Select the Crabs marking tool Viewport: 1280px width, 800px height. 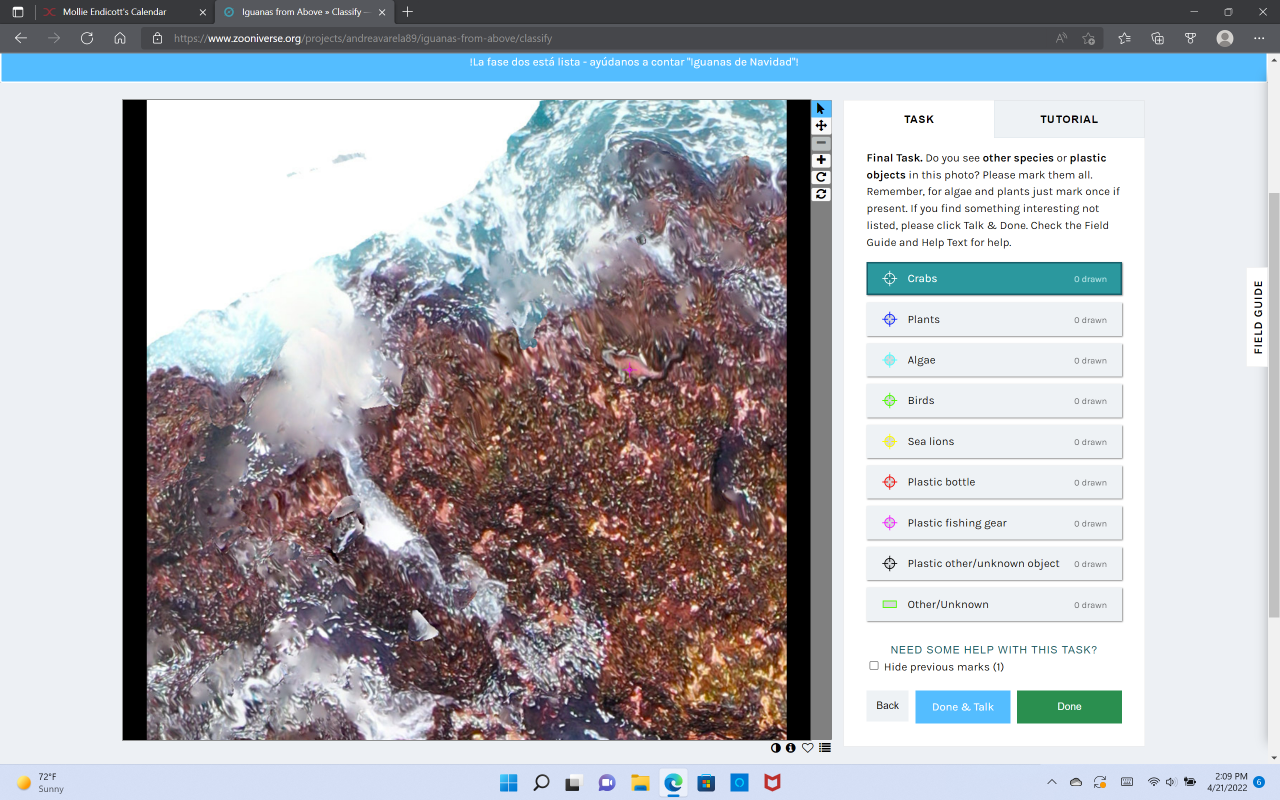993,279
